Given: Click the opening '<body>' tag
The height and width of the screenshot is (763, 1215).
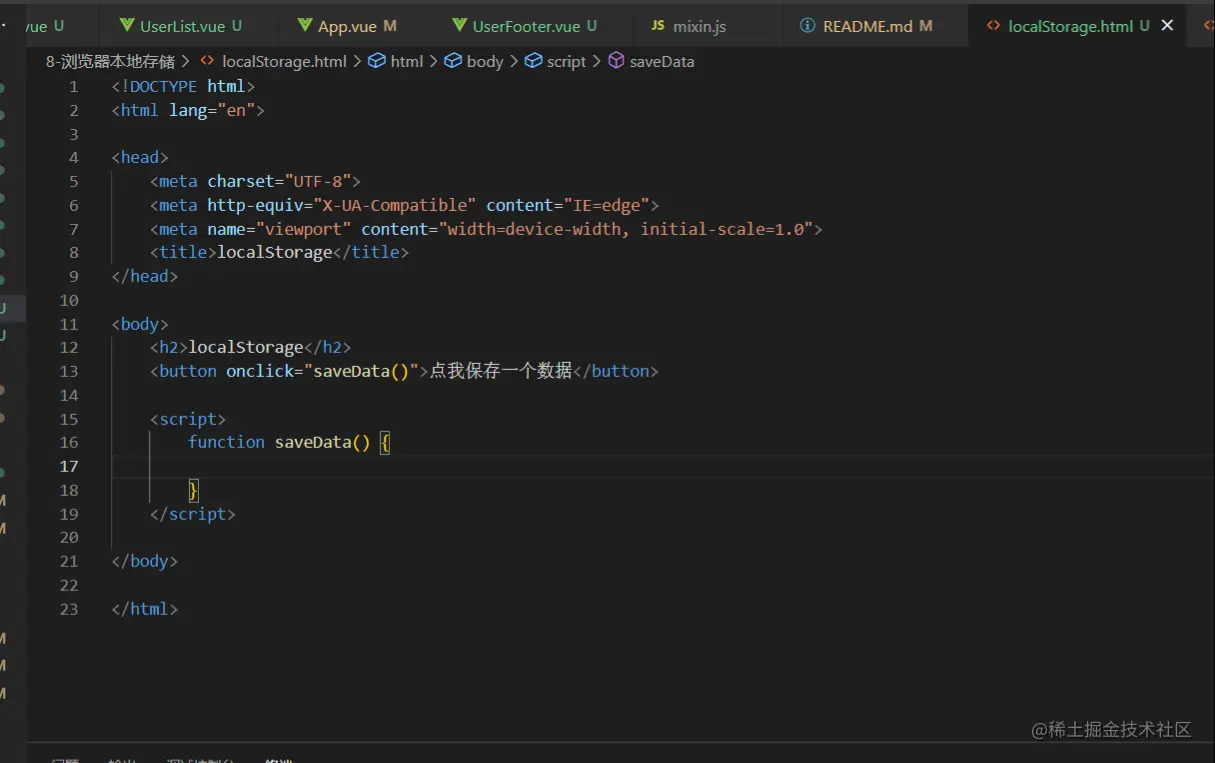Looking at the screenshot, I should coord(140,324).
